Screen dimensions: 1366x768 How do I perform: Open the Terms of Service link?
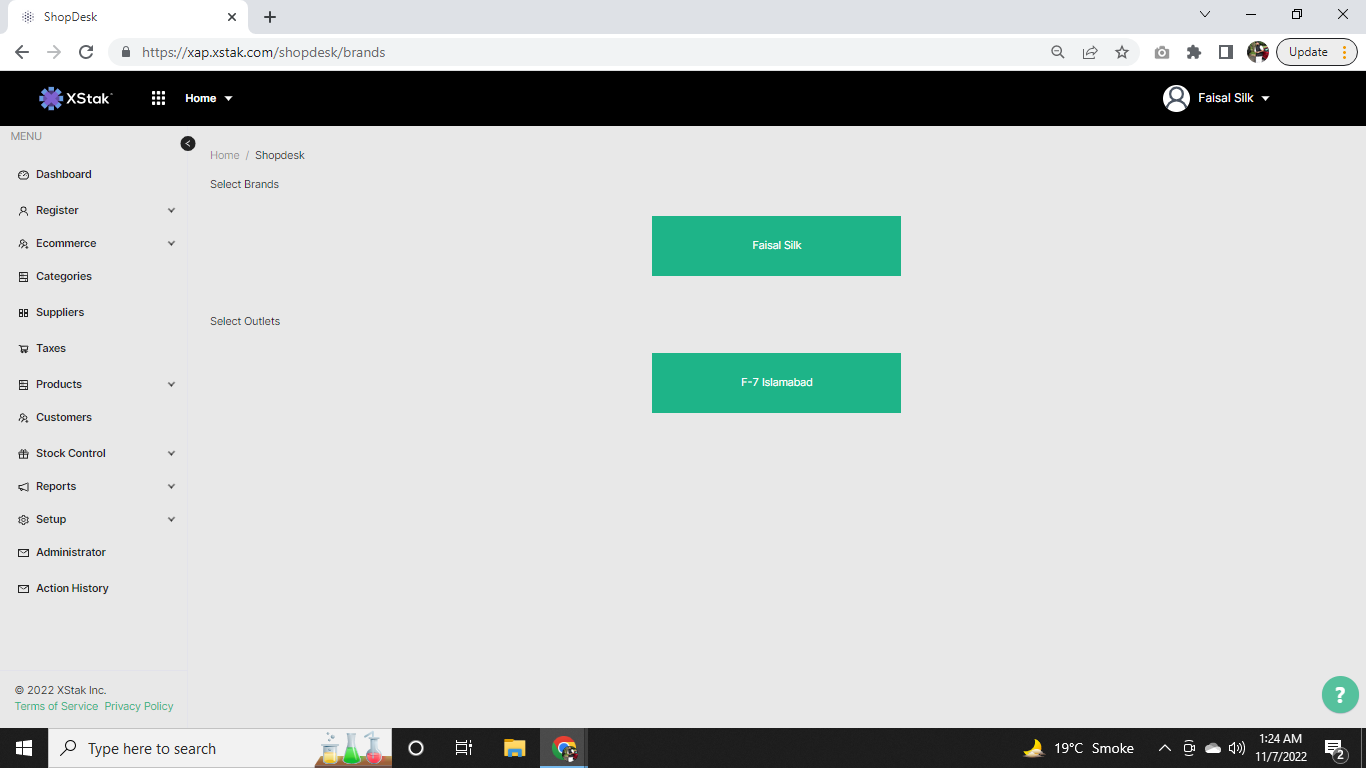pos(56,706)
